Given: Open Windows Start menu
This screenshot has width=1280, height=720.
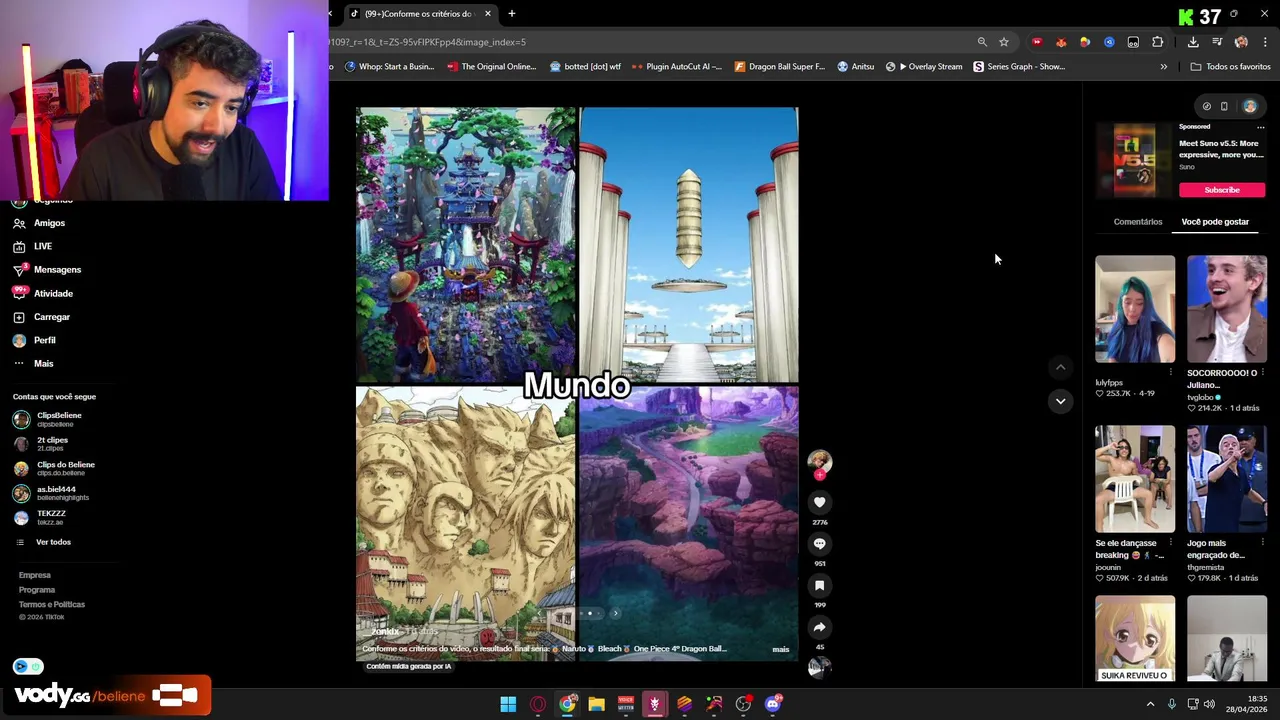Looking at the screenshot, I should pos(508,704).
